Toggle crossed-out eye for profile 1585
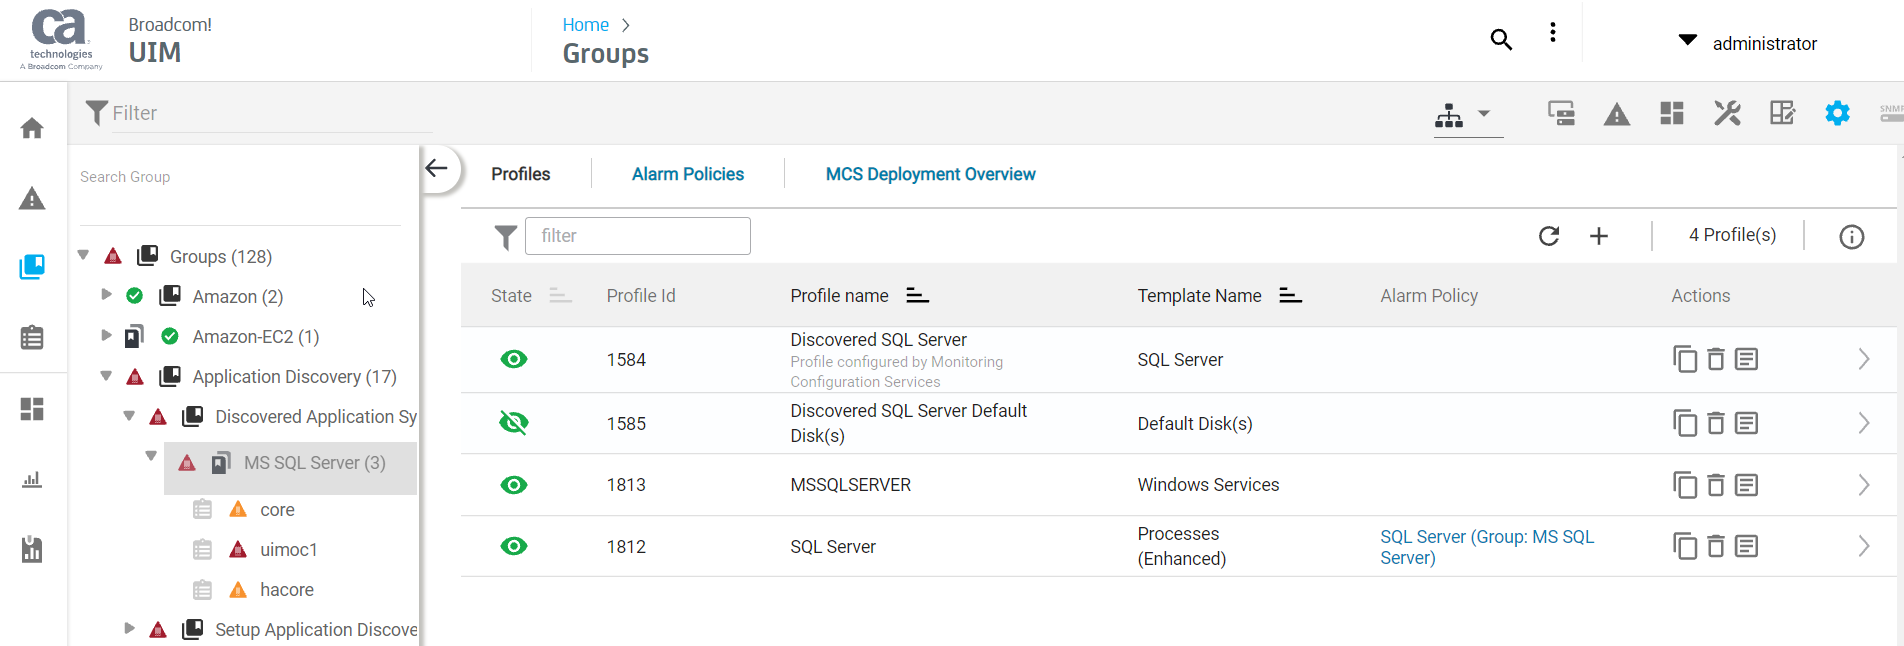 pos(514,423)
